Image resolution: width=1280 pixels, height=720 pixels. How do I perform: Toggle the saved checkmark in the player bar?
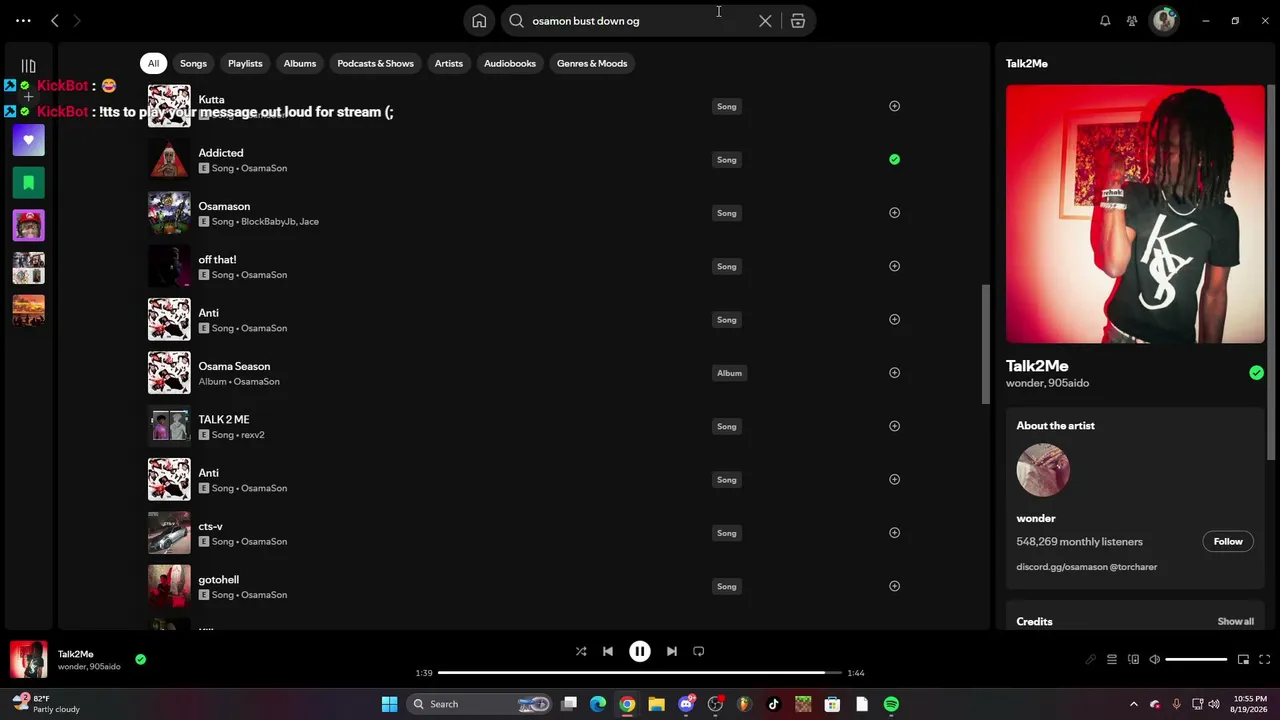[x=140, y=659]
